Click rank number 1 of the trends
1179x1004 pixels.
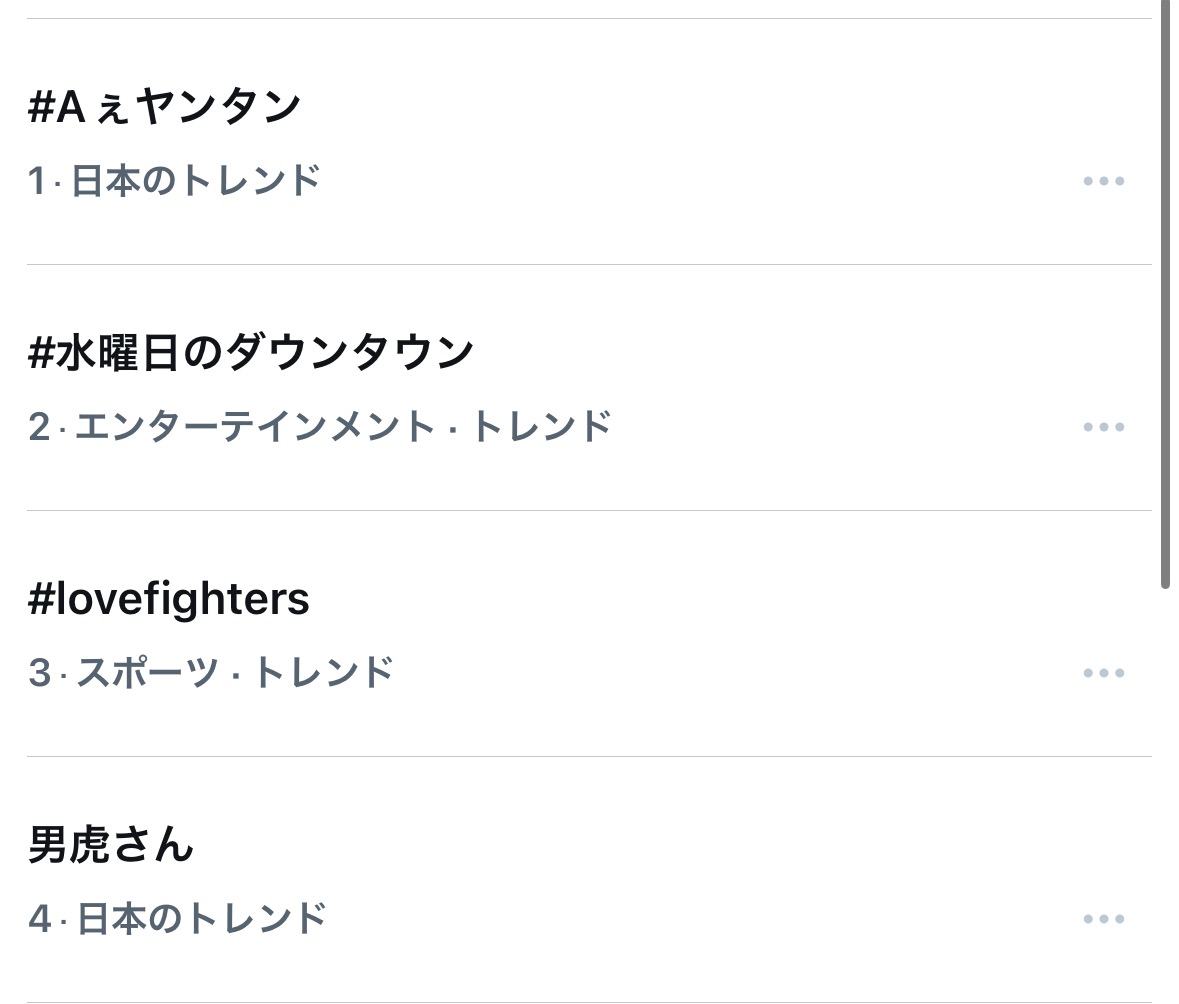[37, 181]
